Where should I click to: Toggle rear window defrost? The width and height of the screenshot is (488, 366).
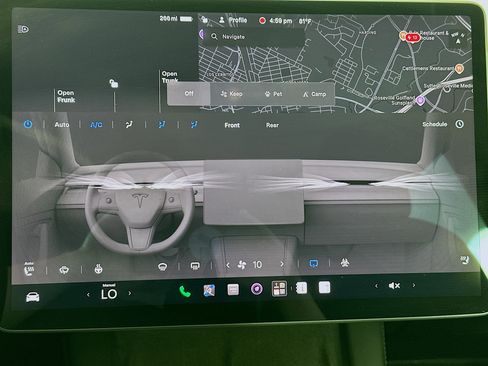pyautogui.click(x=195, y=266)
